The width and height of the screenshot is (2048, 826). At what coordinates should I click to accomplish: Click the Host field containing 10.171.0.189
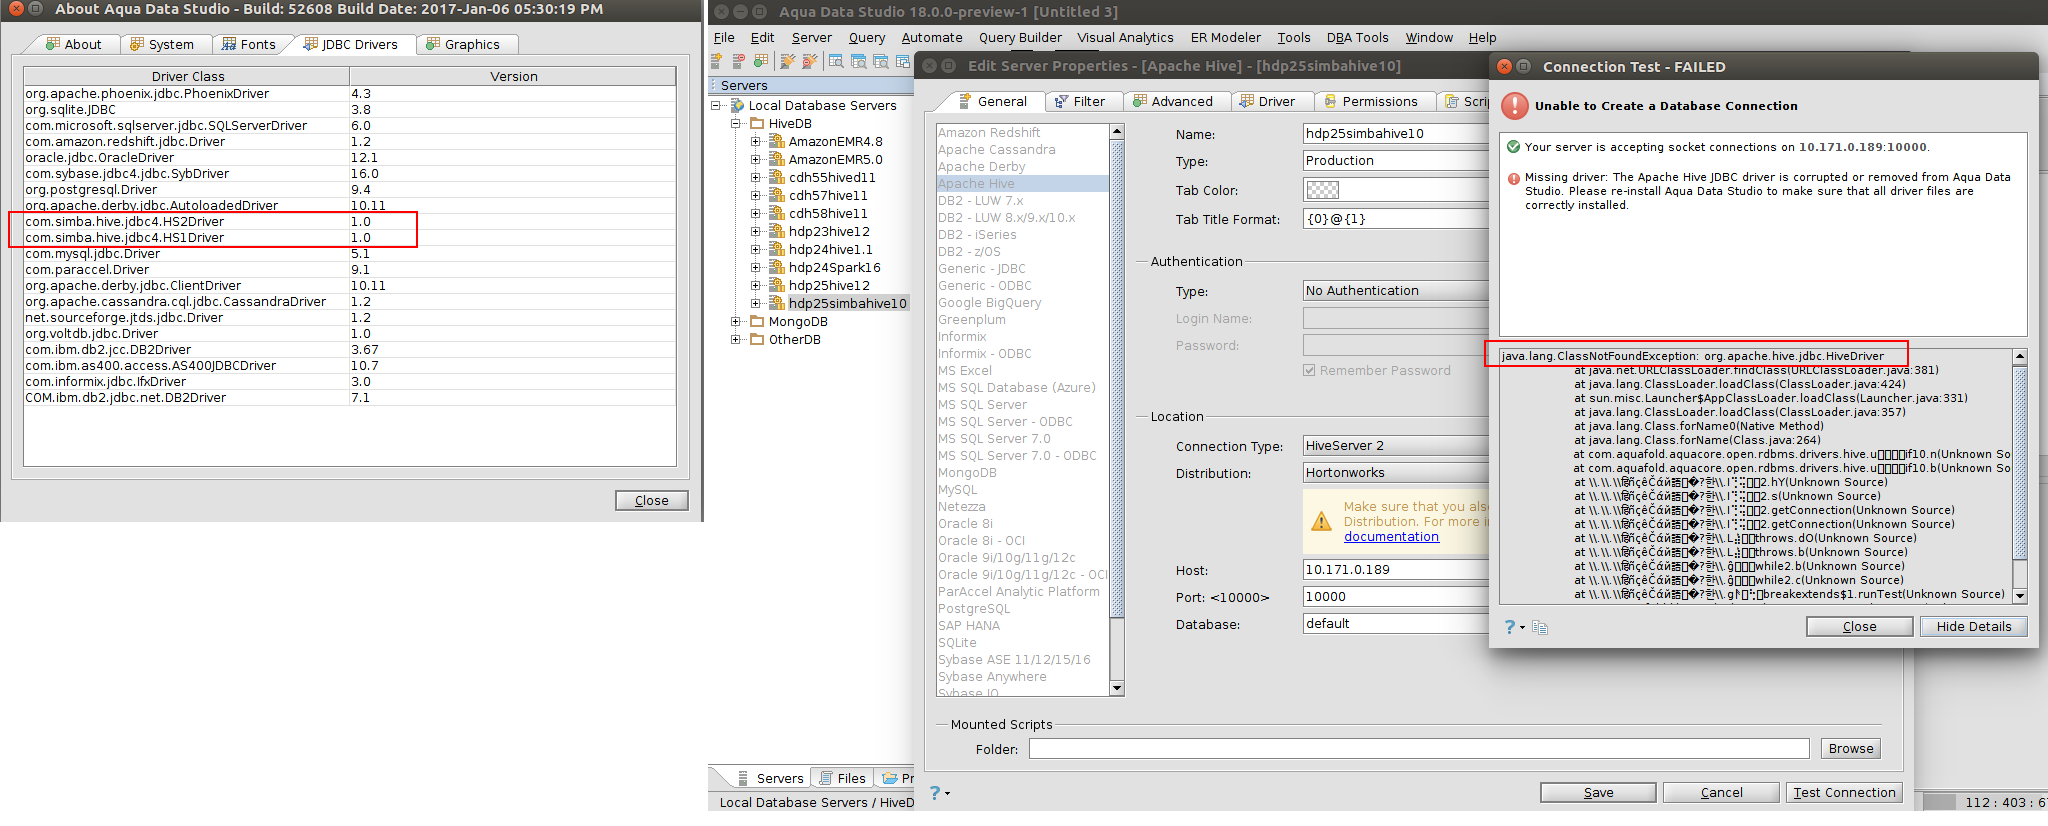(1396, 569)
